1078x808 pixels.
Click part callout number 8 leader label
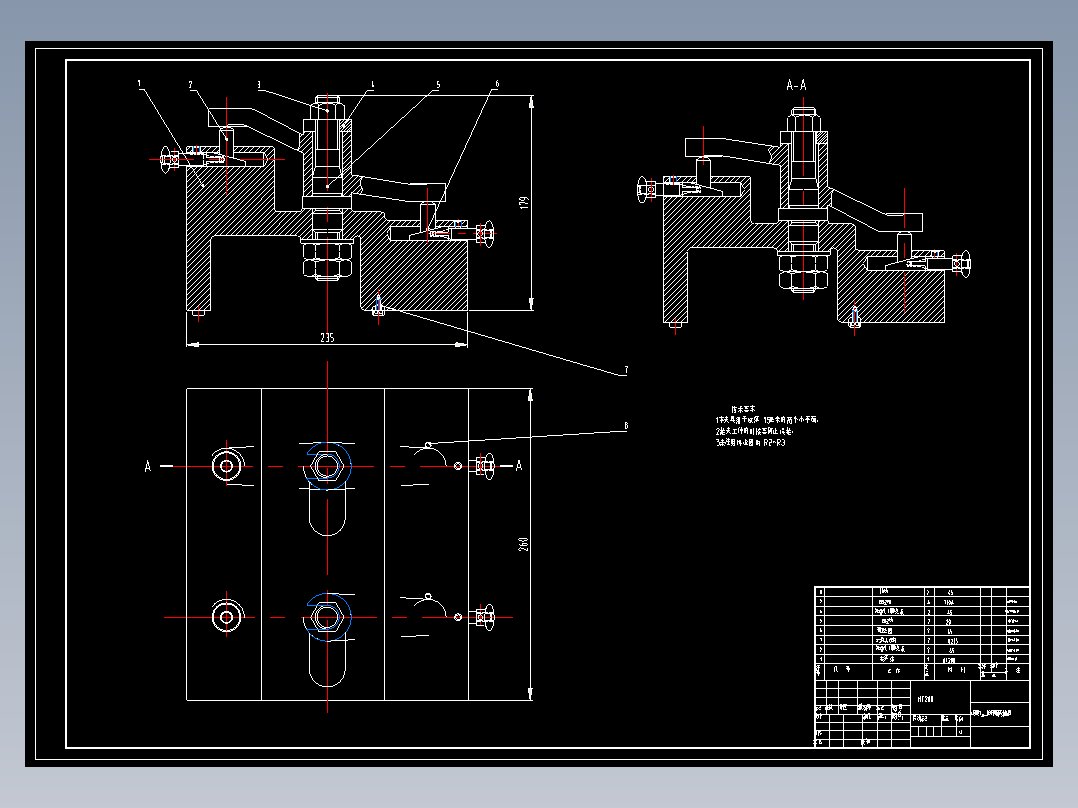click(626, 426)
